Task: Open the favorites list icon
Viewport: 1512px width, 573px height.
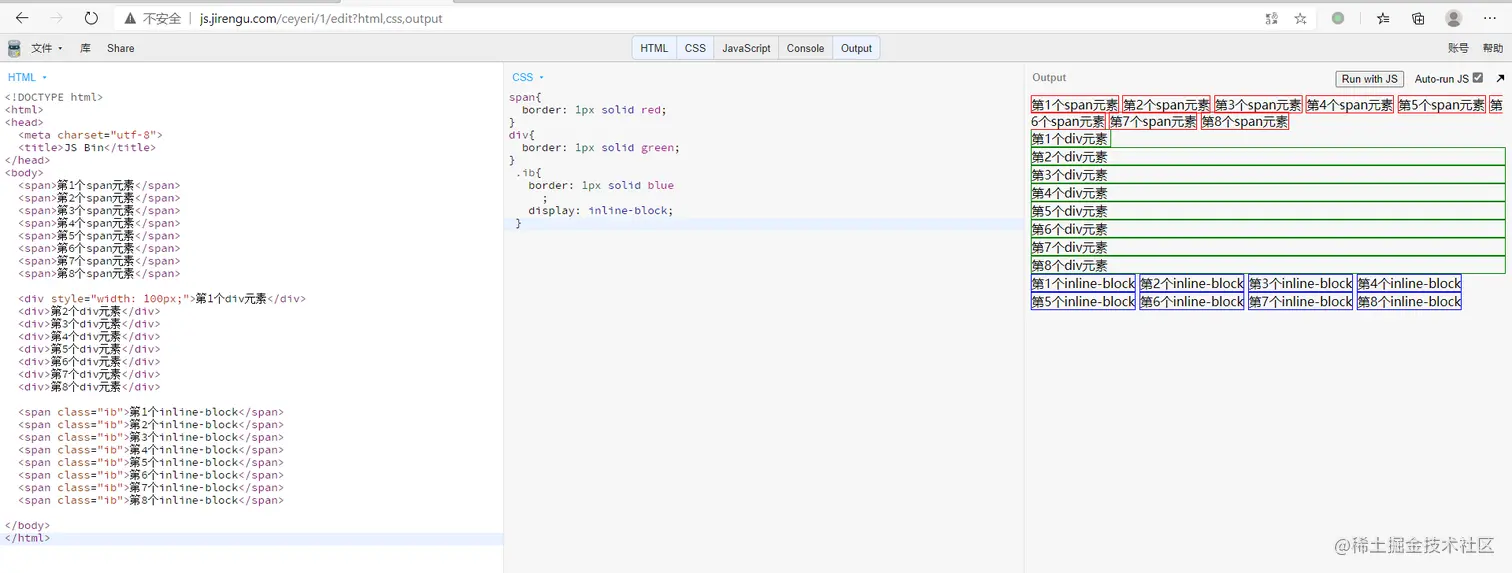Action: point(1383,18)
